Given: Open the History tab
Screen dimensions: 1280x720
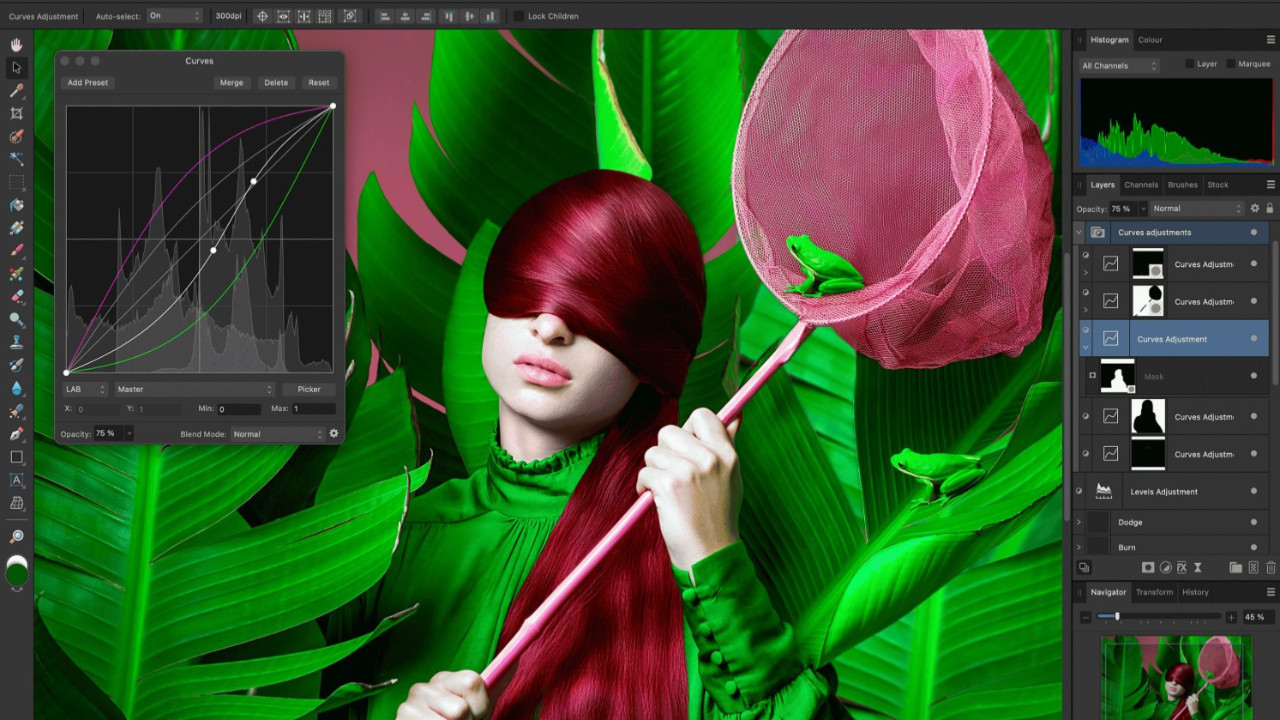Looking at the screenshot, I should point(1195,592).
